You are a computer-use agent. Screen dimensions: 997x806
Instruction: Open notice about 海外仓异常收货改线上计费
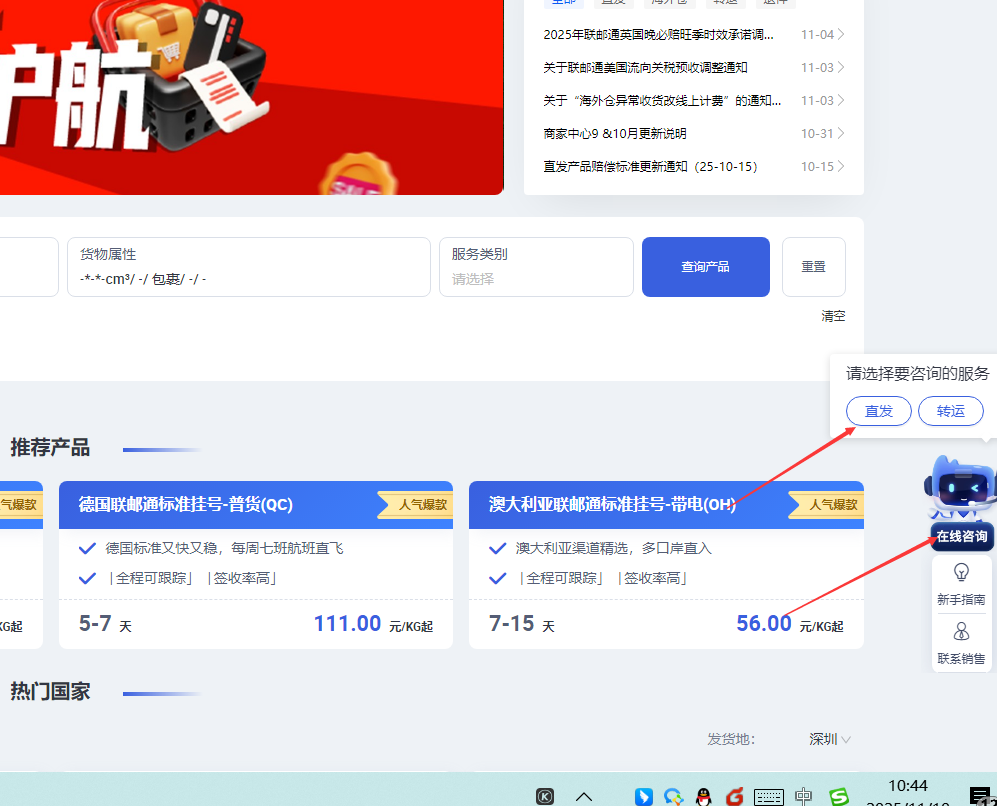[x=662, y=100]
